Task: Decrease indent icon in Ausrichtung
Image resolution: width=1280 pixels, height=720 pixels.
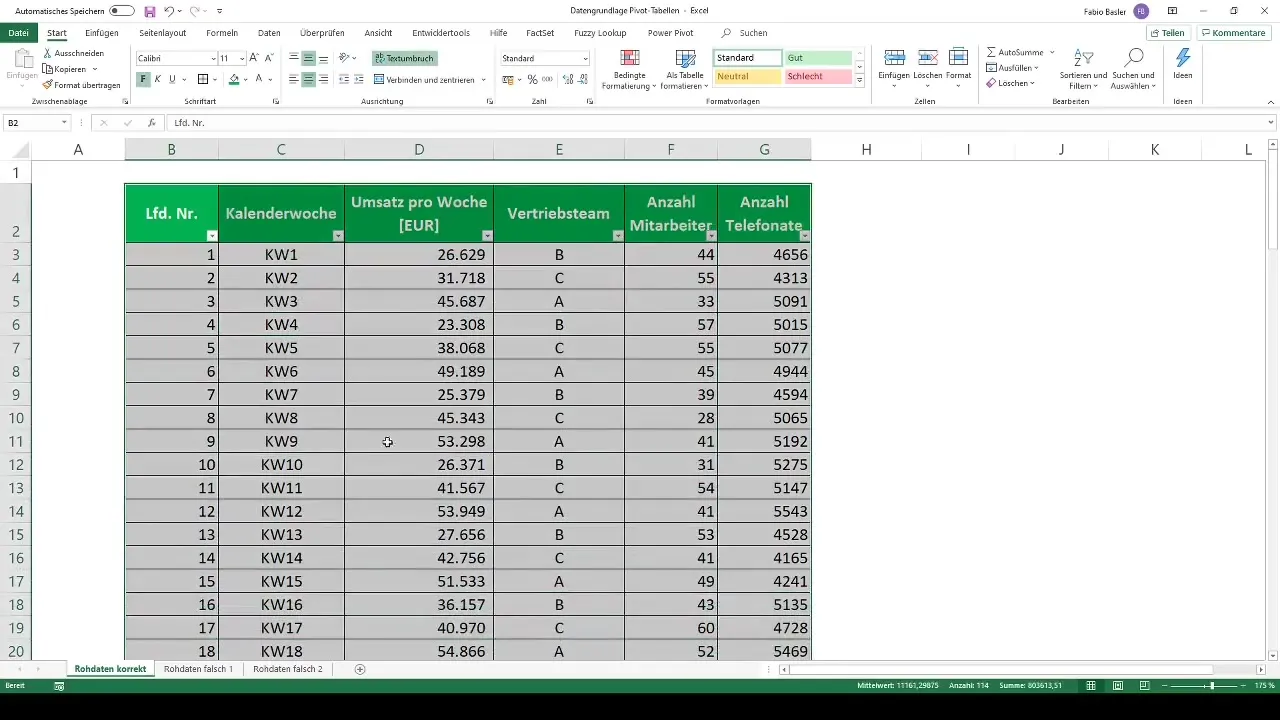Action: 344,79
